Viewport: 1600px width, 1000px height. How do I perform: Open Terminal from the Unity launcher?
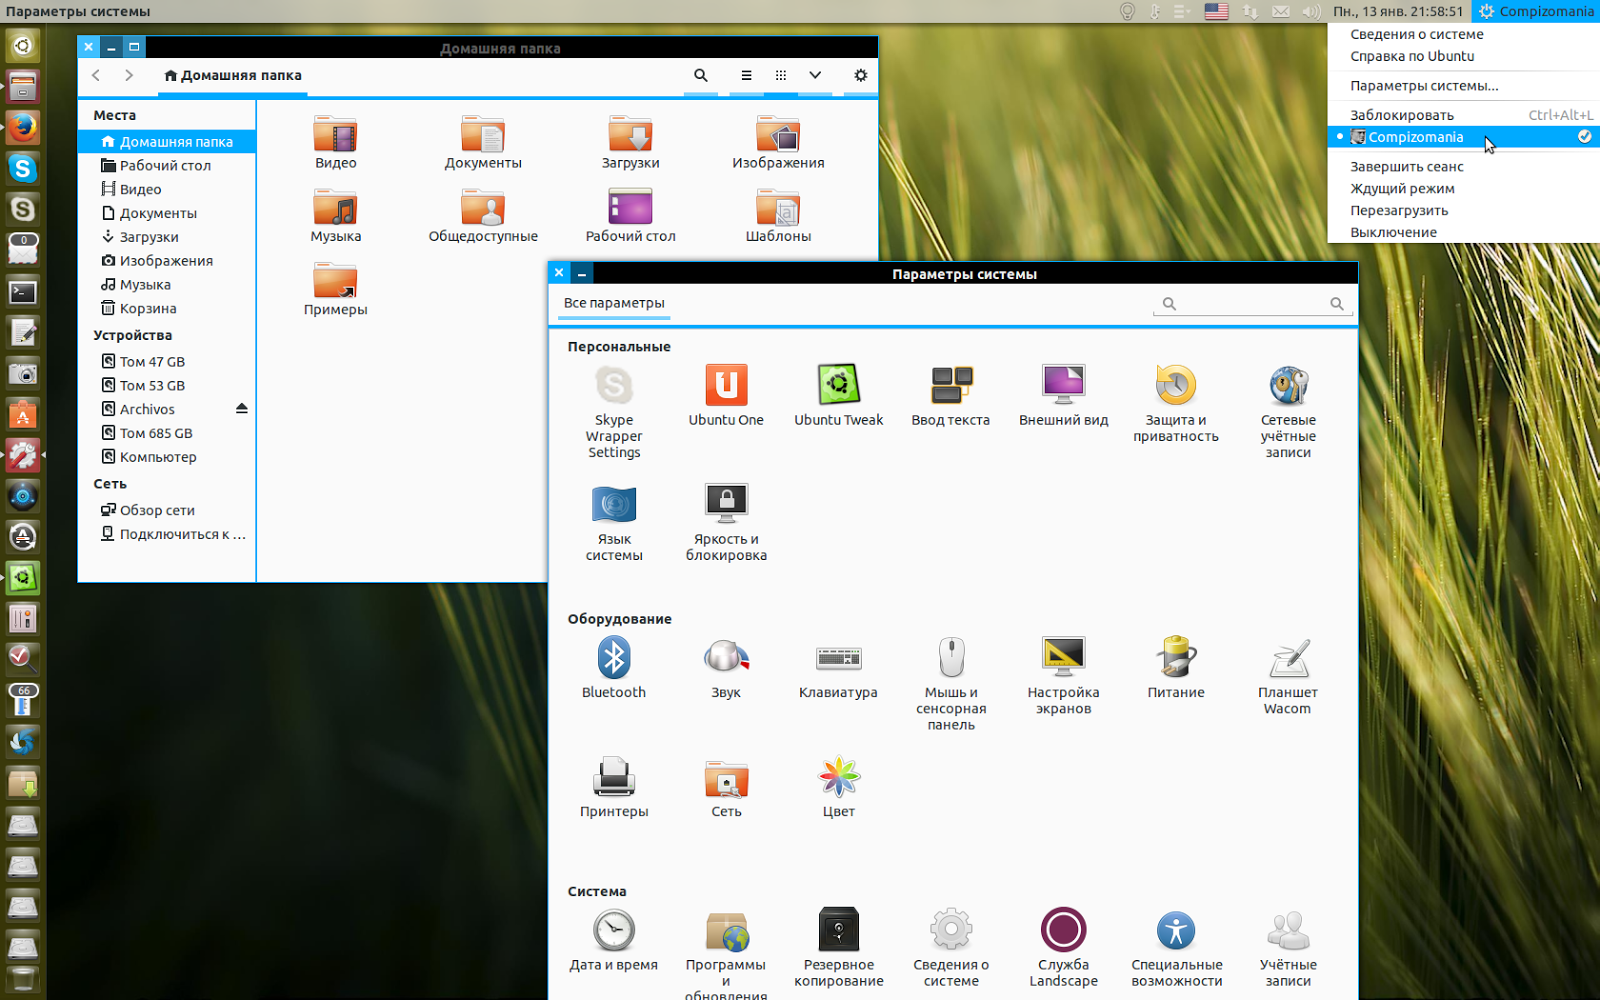pyautogui.click(x=22, y=292)
